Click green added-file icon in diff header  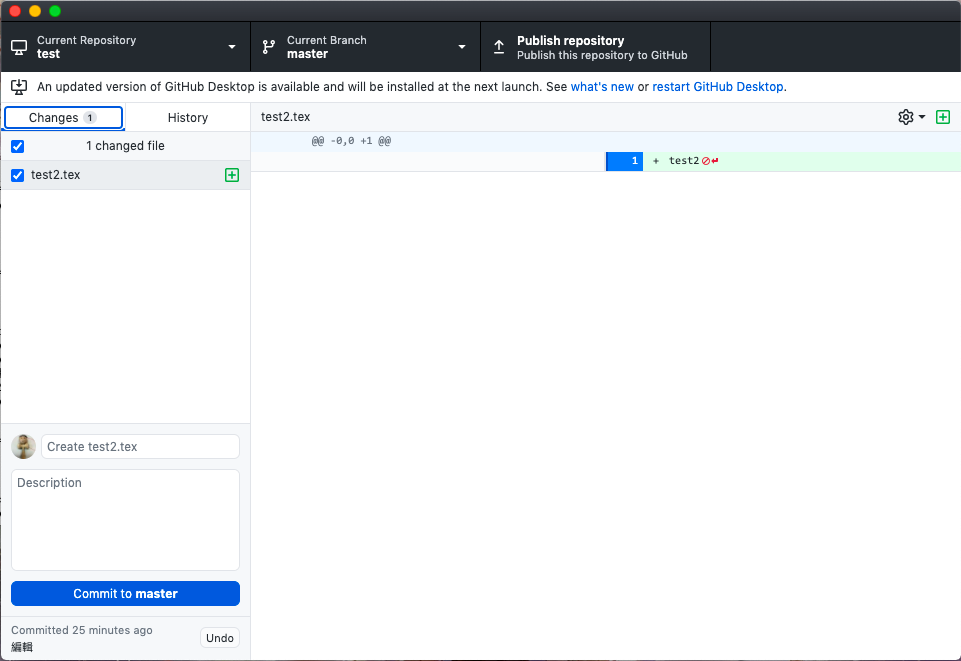pyautogui.click(x=942, y=117)
